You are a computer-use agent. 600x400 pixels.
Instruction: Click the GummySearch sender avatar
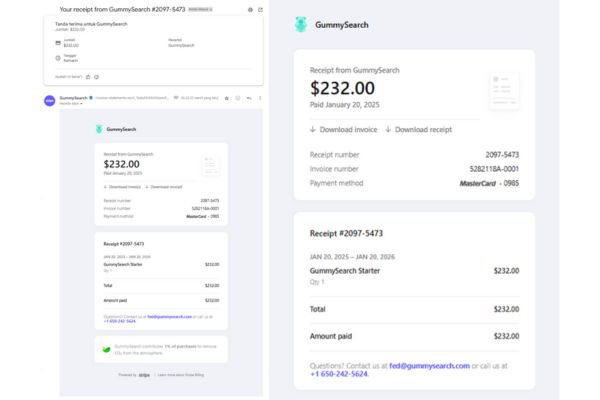coord(50,100)
